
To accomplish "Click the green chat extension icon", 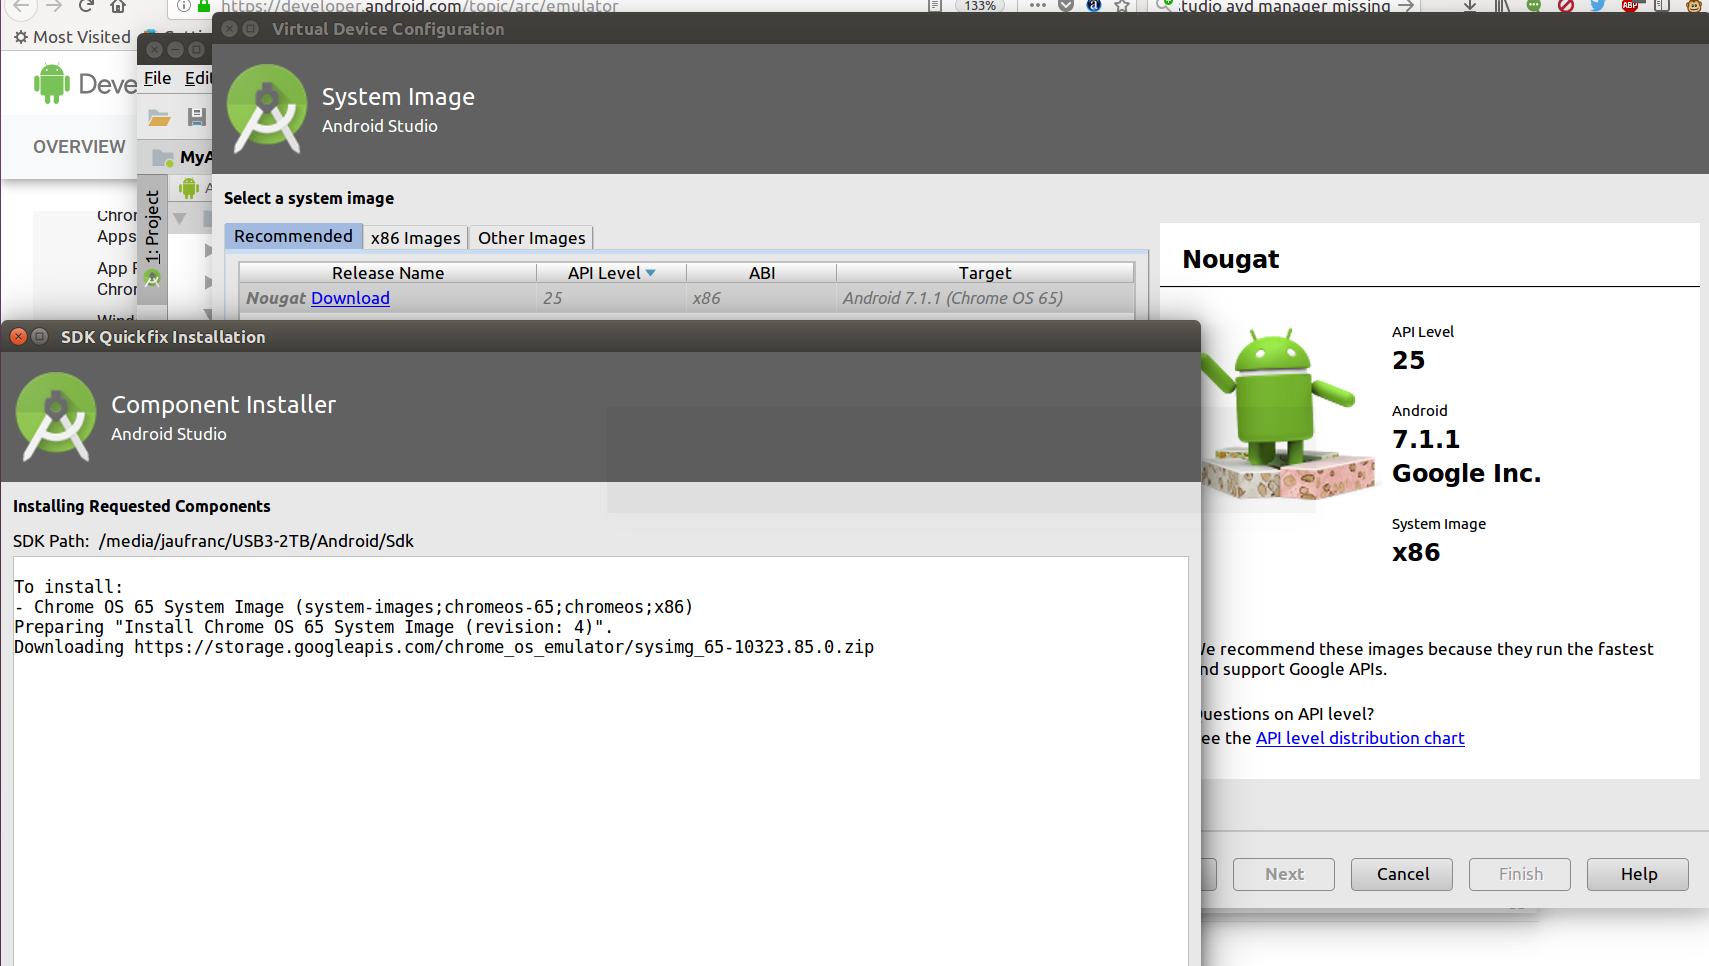I will coord(1534,6).
